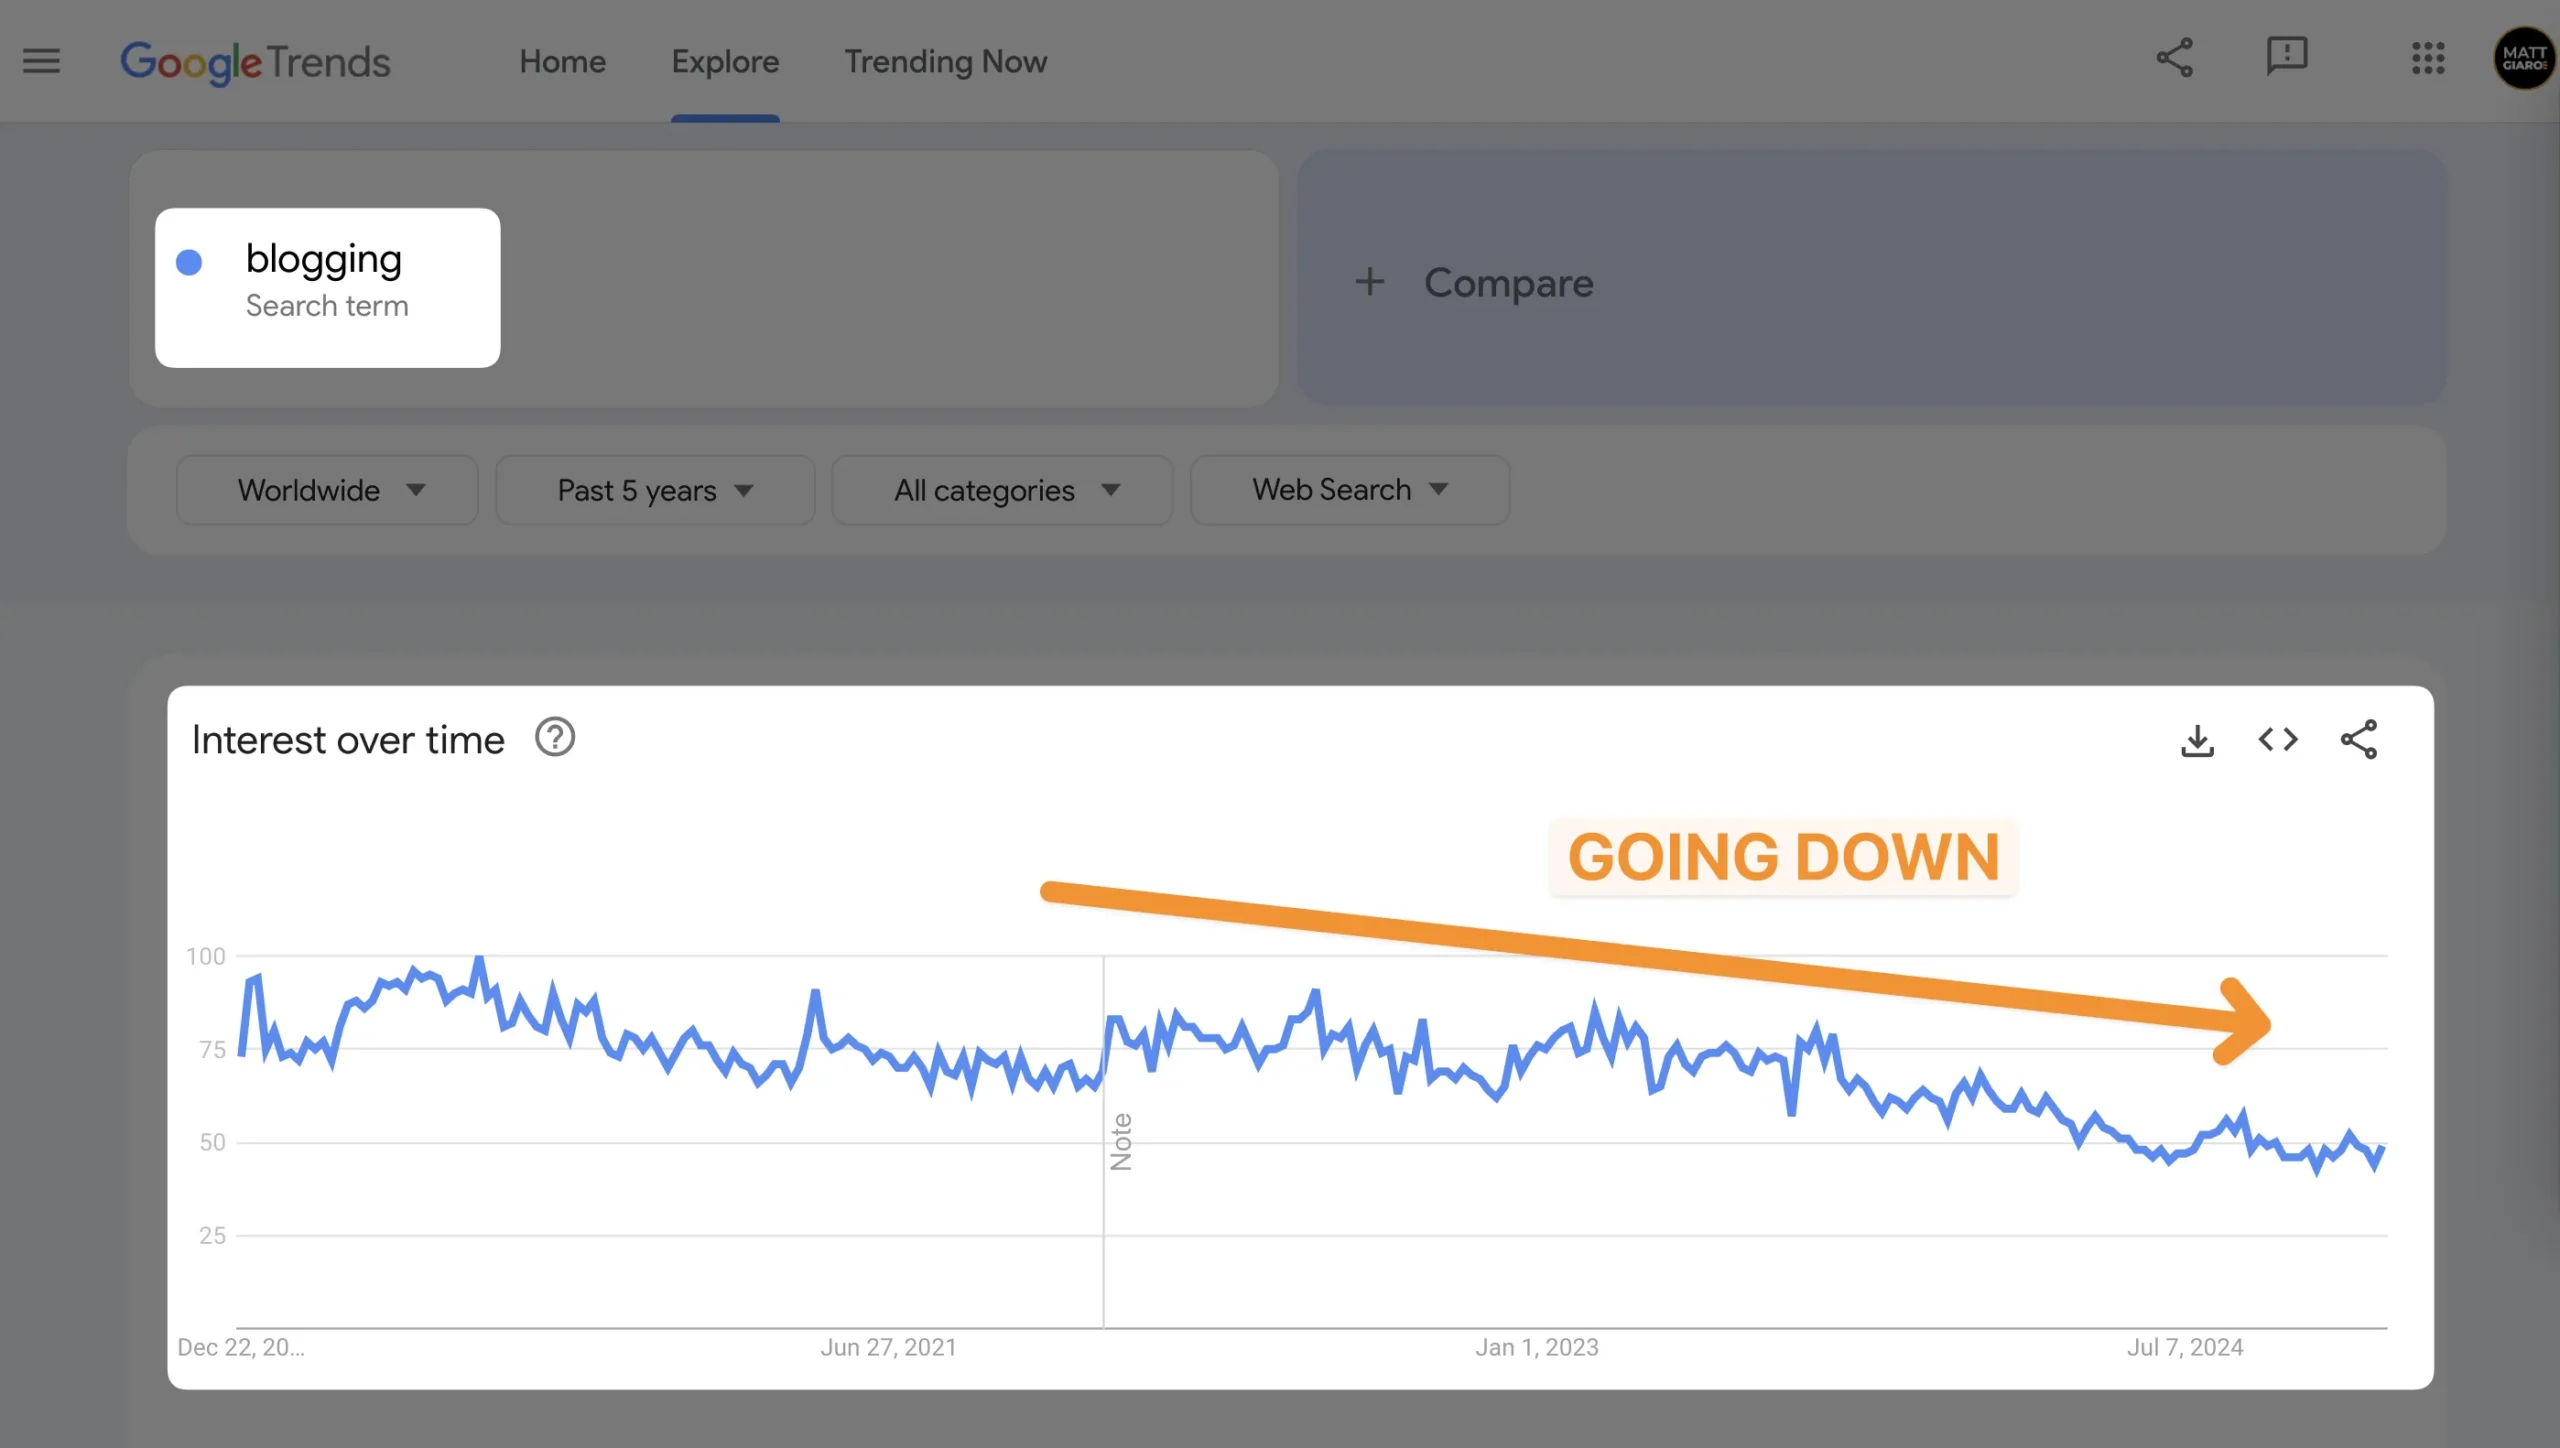Click the 'Search term' label under blogging
2560x1448 pixels.
tap(327, 306)
